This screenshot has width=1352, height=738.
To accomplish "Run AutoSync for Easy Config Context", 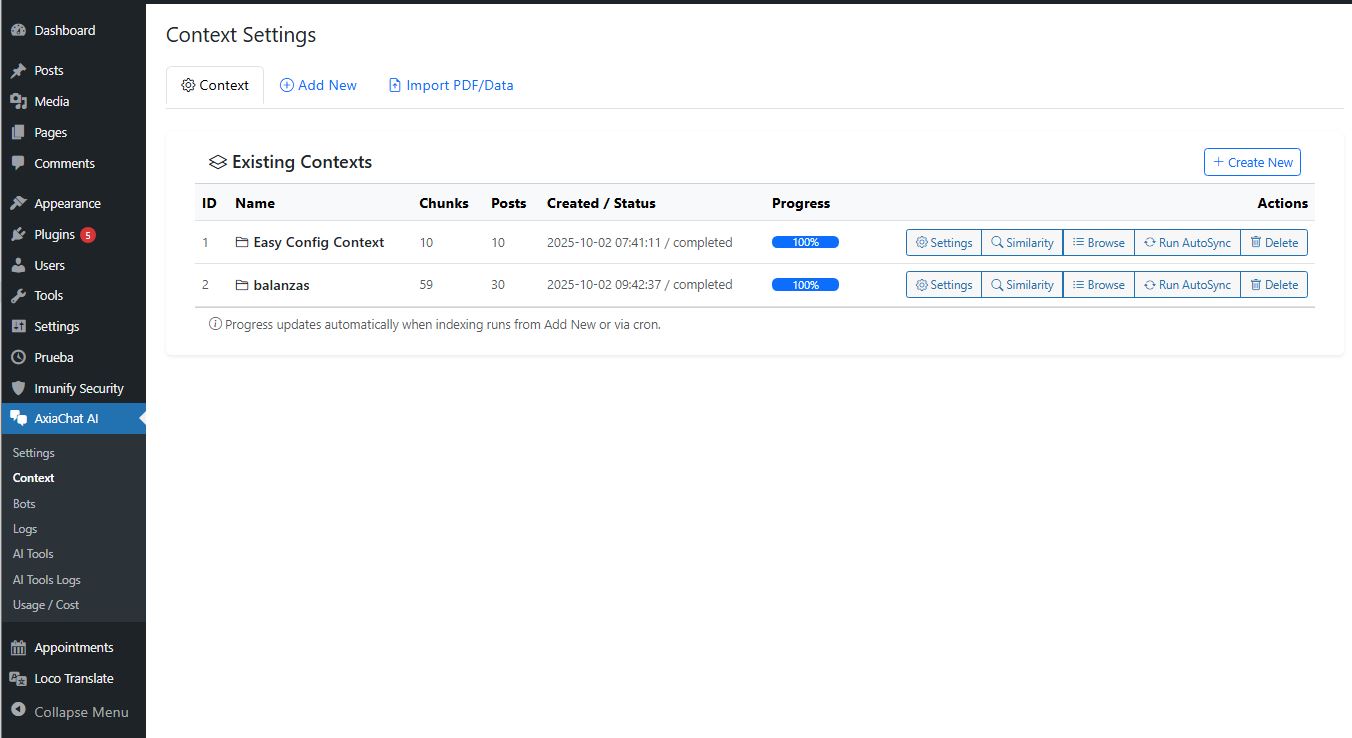I will (x=1187, y=242).
